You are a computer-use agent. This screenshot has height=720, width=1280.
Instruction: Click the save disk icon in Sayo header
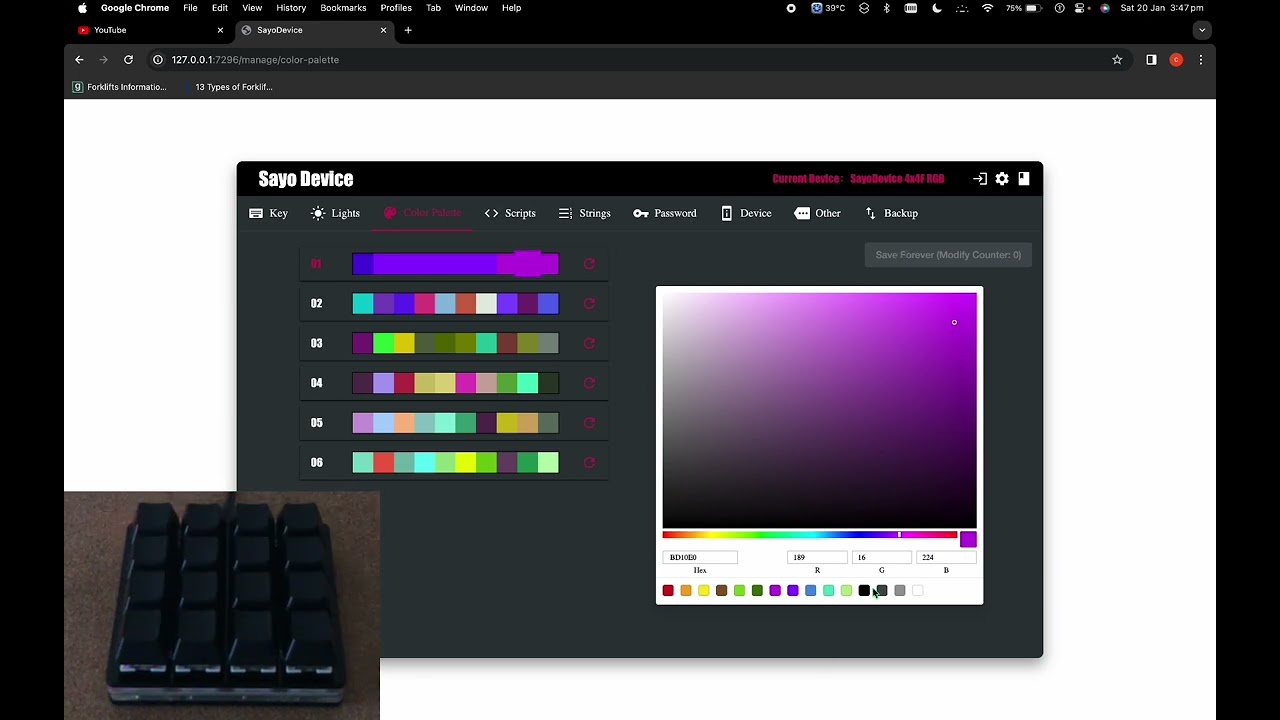1024,179
